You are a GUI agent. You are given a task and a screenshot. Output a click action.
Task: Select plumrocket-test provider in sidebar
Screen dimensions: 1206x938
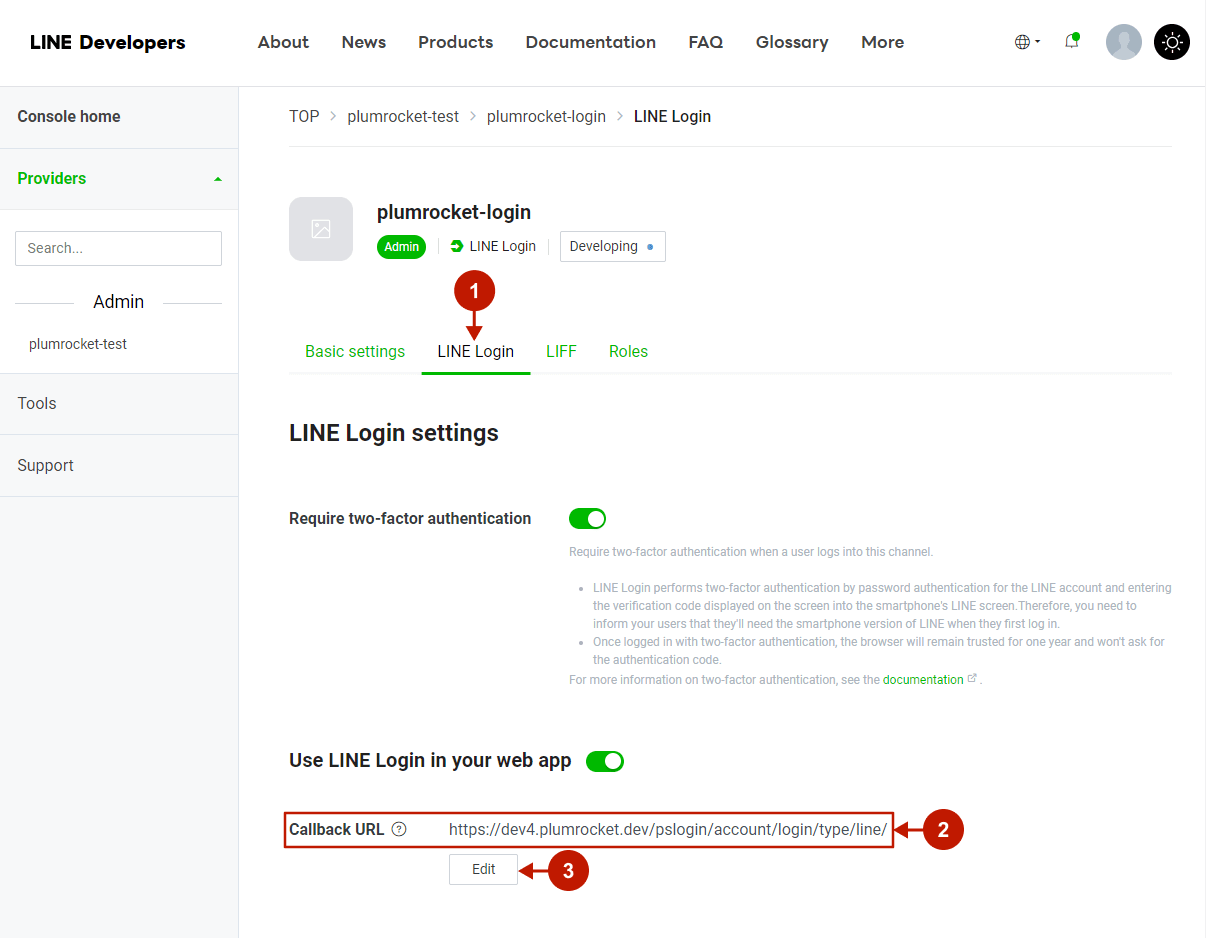click(78, 344)
